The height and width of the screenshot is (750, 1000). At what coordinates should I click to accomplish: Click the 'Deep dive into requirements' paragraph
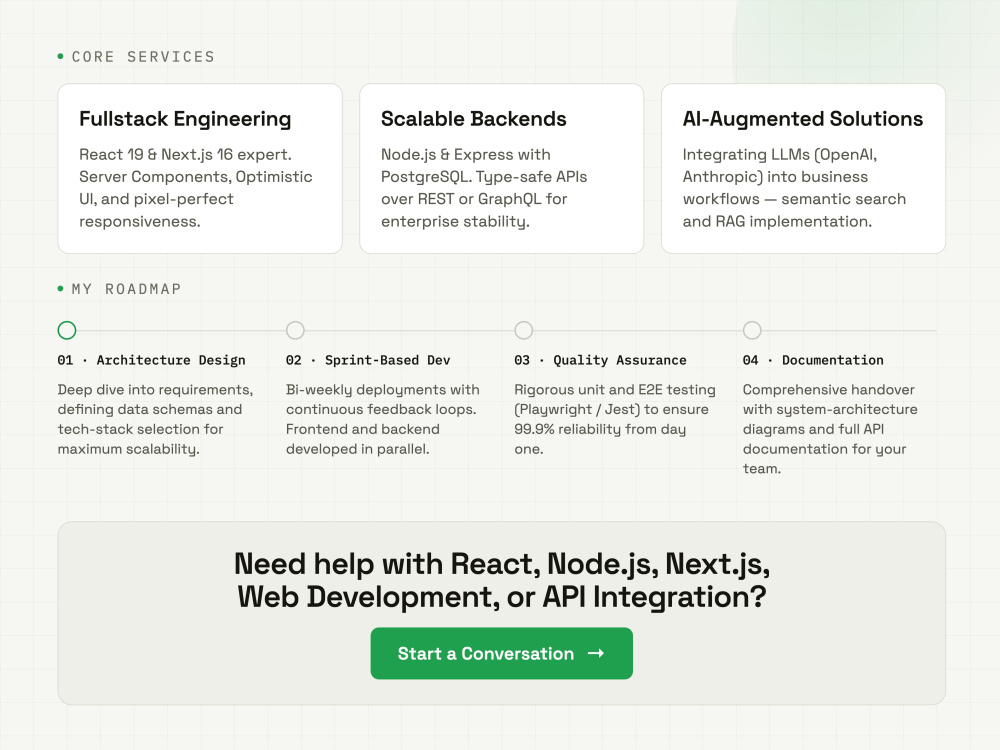click(x=156, y=419)
